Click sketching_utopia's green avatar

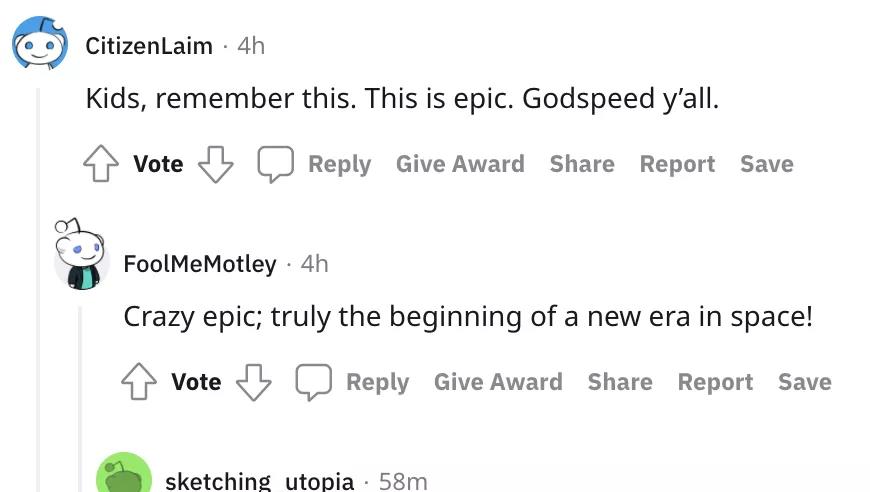(123, 476)
